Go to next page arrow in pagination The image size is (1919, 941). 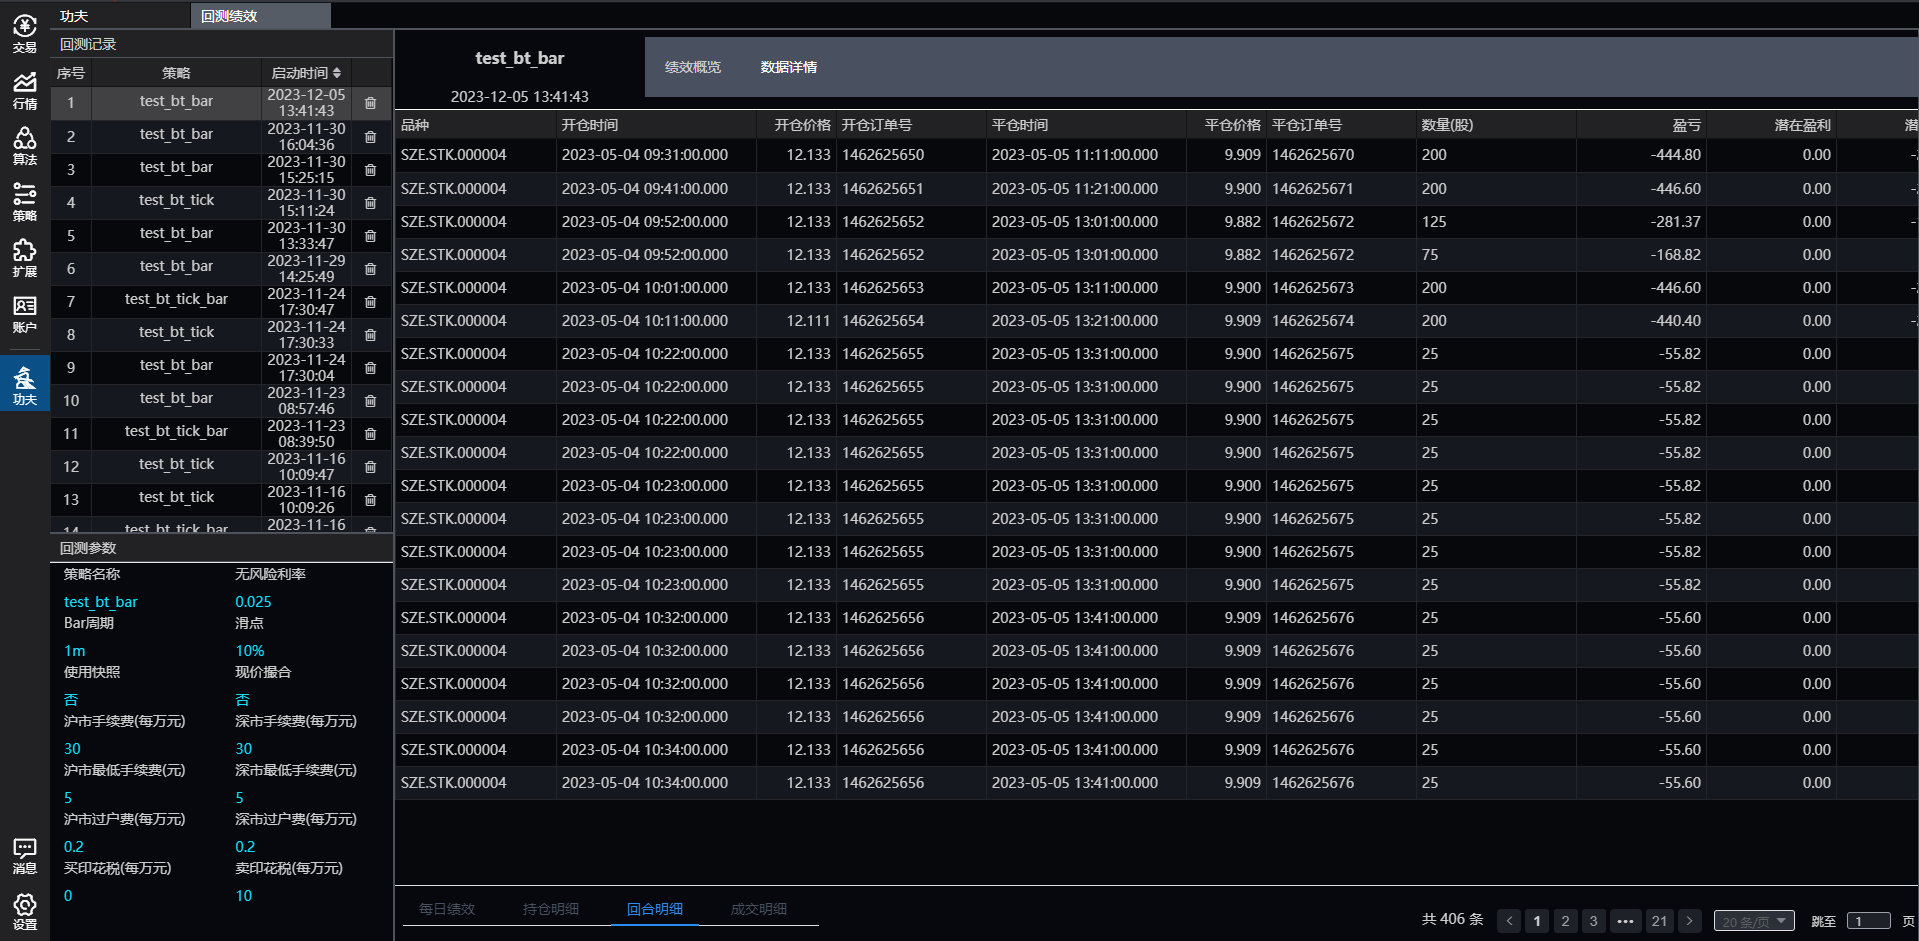tap(1690, 921)
